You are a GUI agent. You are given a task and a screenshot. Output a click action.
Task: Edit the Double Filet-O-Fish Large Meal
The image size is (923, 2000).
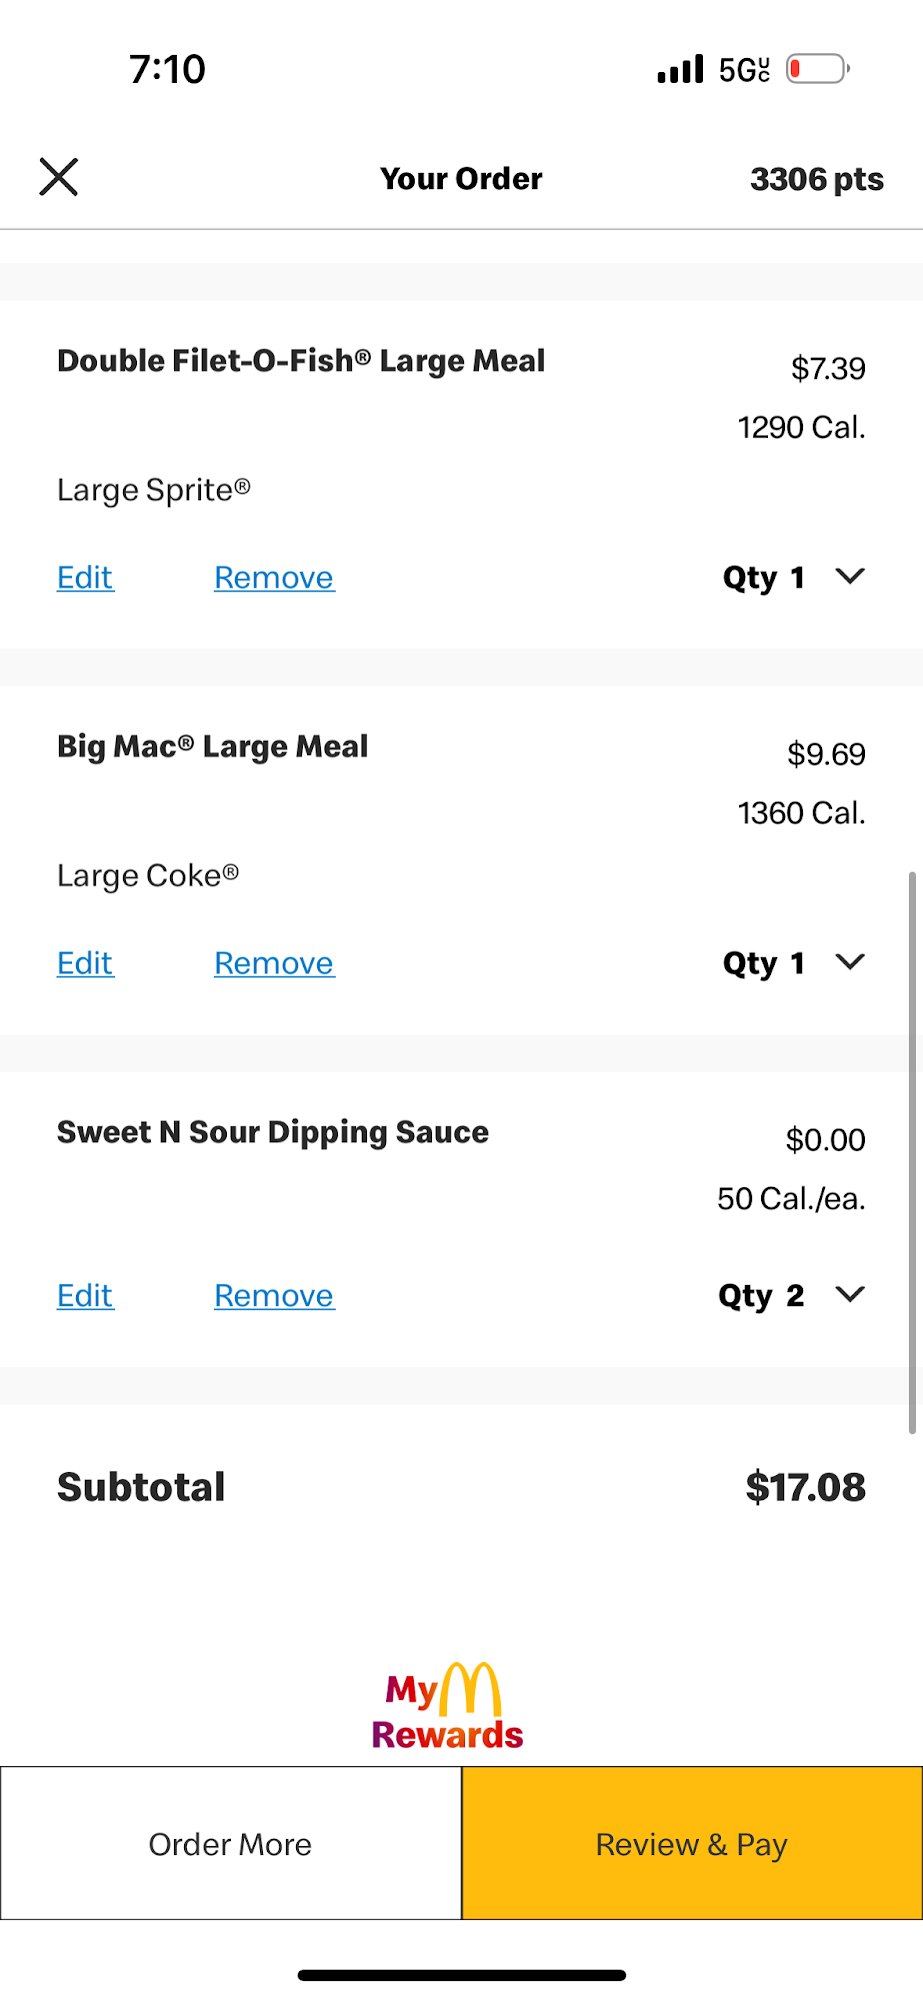pyautogui.click(x=85, y=577)
